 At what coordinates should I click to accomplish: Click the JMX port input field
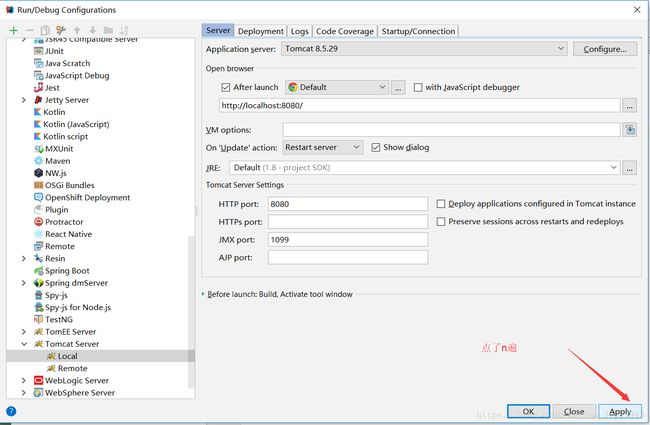click(348, 240)
